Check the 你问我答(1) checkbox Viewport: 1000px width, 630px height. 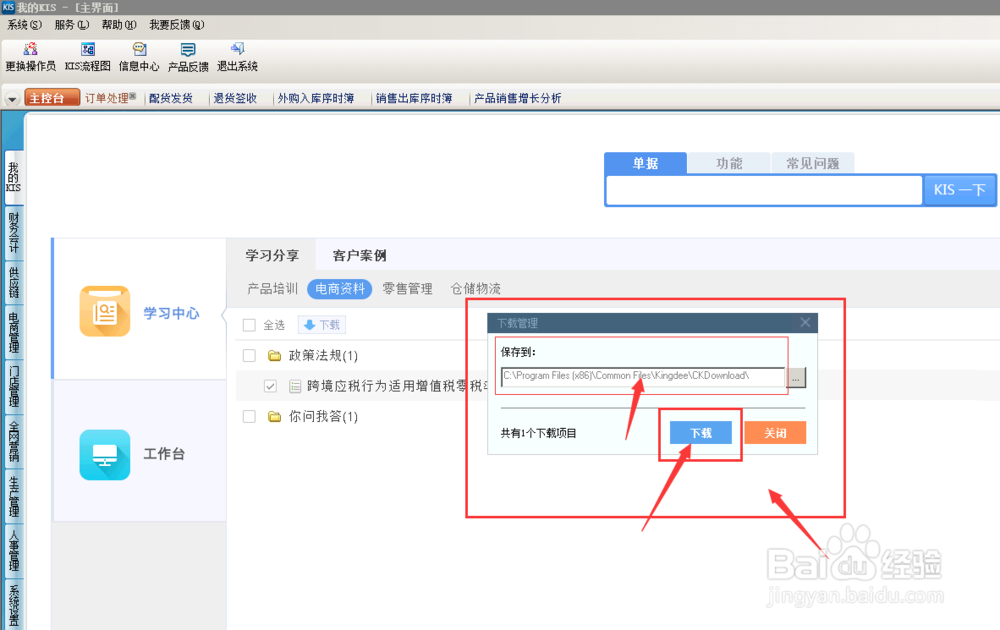coord(249,416)
